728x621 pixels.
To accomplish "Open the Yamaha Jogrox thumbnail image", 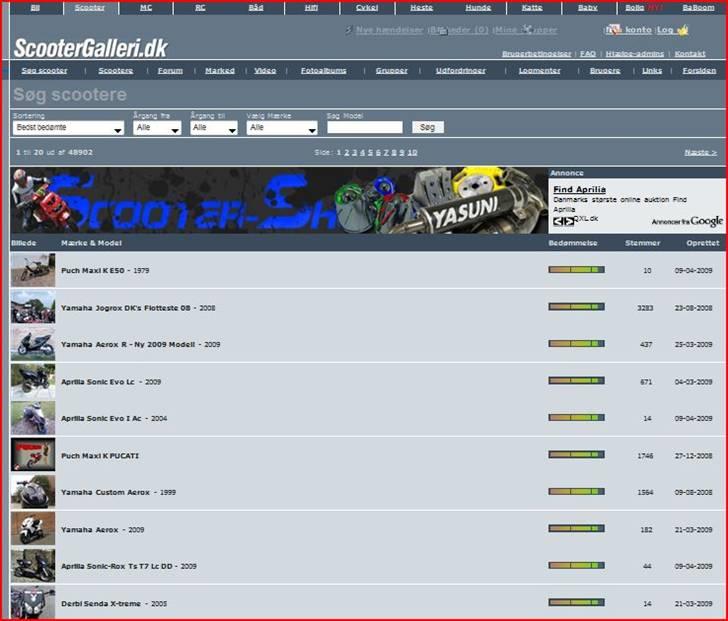I will coord(32,307).
